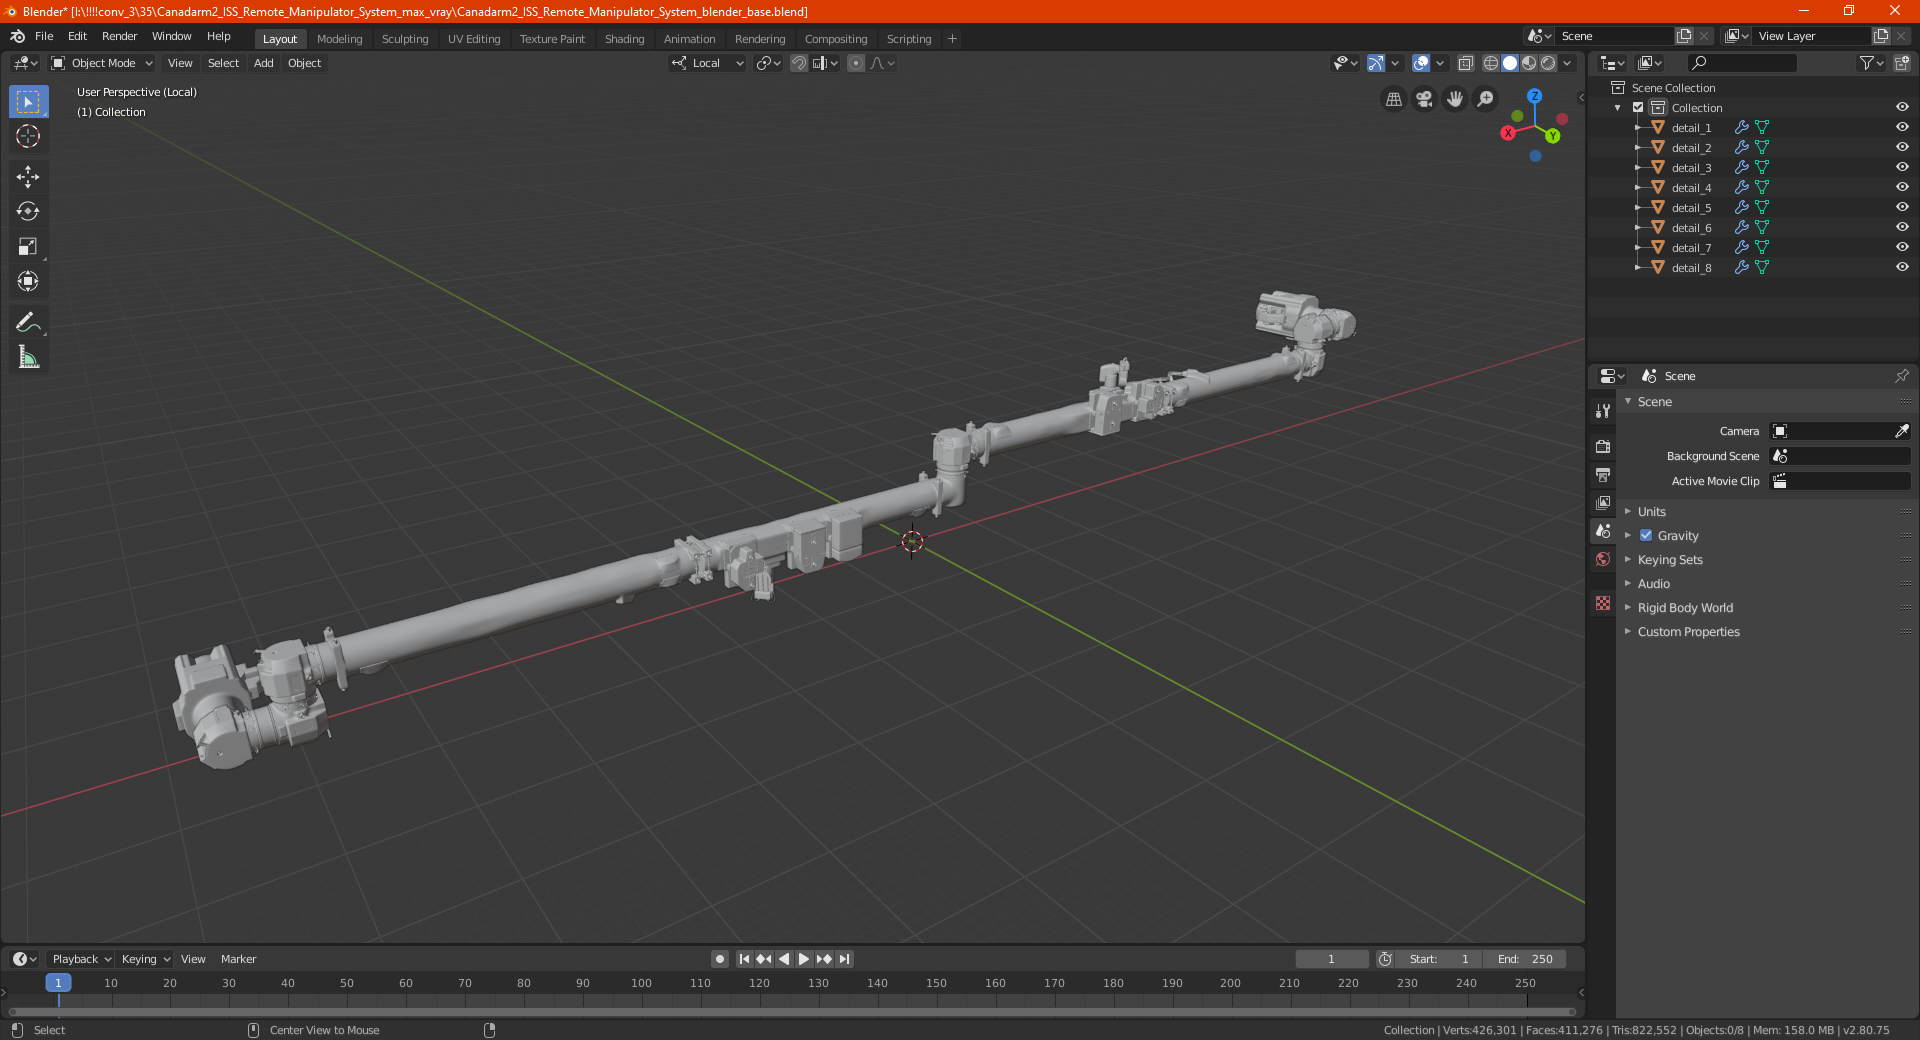Open the Render menu
Viewport: 1920px width, 1040px height.
tap(119, 36)
